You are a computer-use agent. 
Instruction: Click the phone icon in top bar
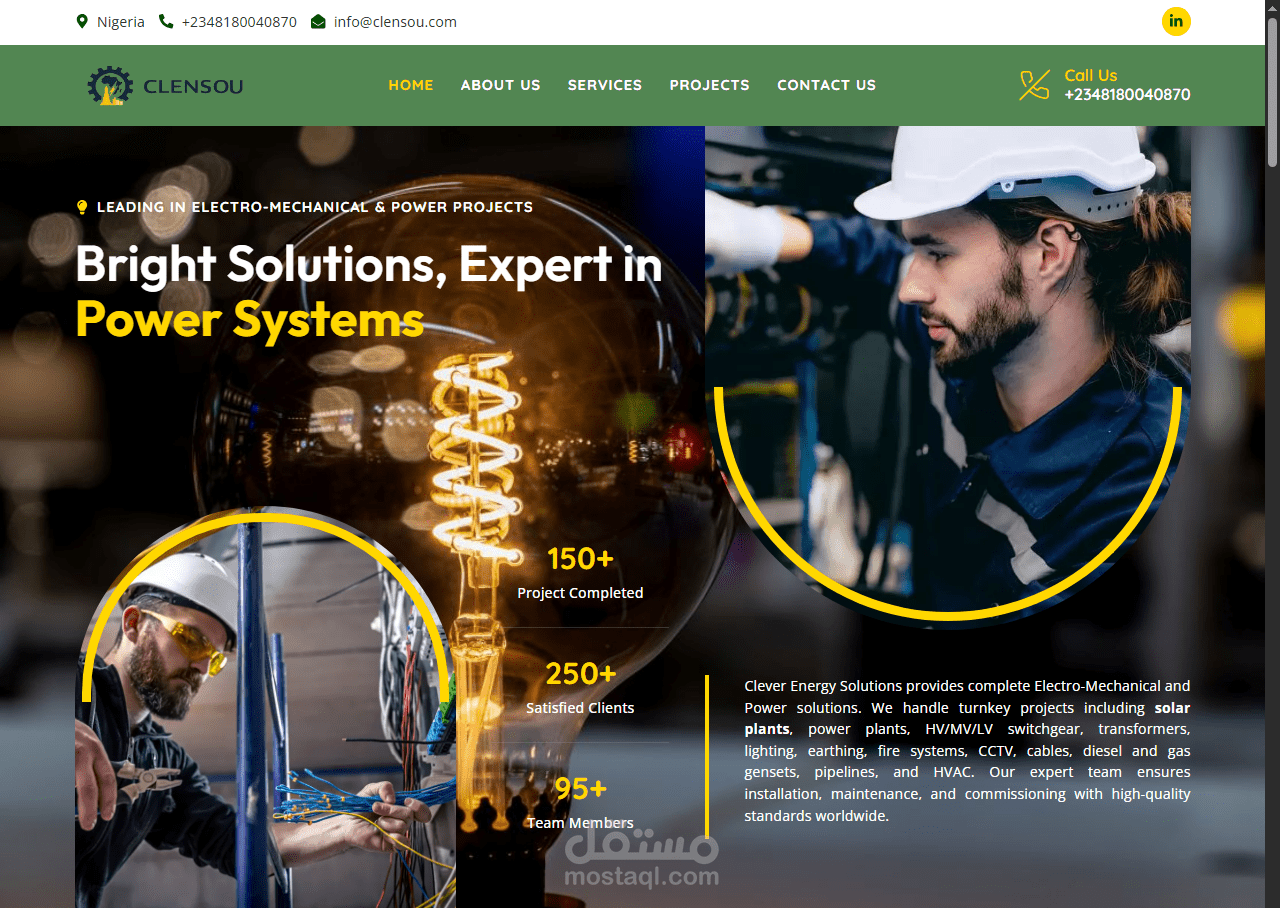(x=166, y=21)
